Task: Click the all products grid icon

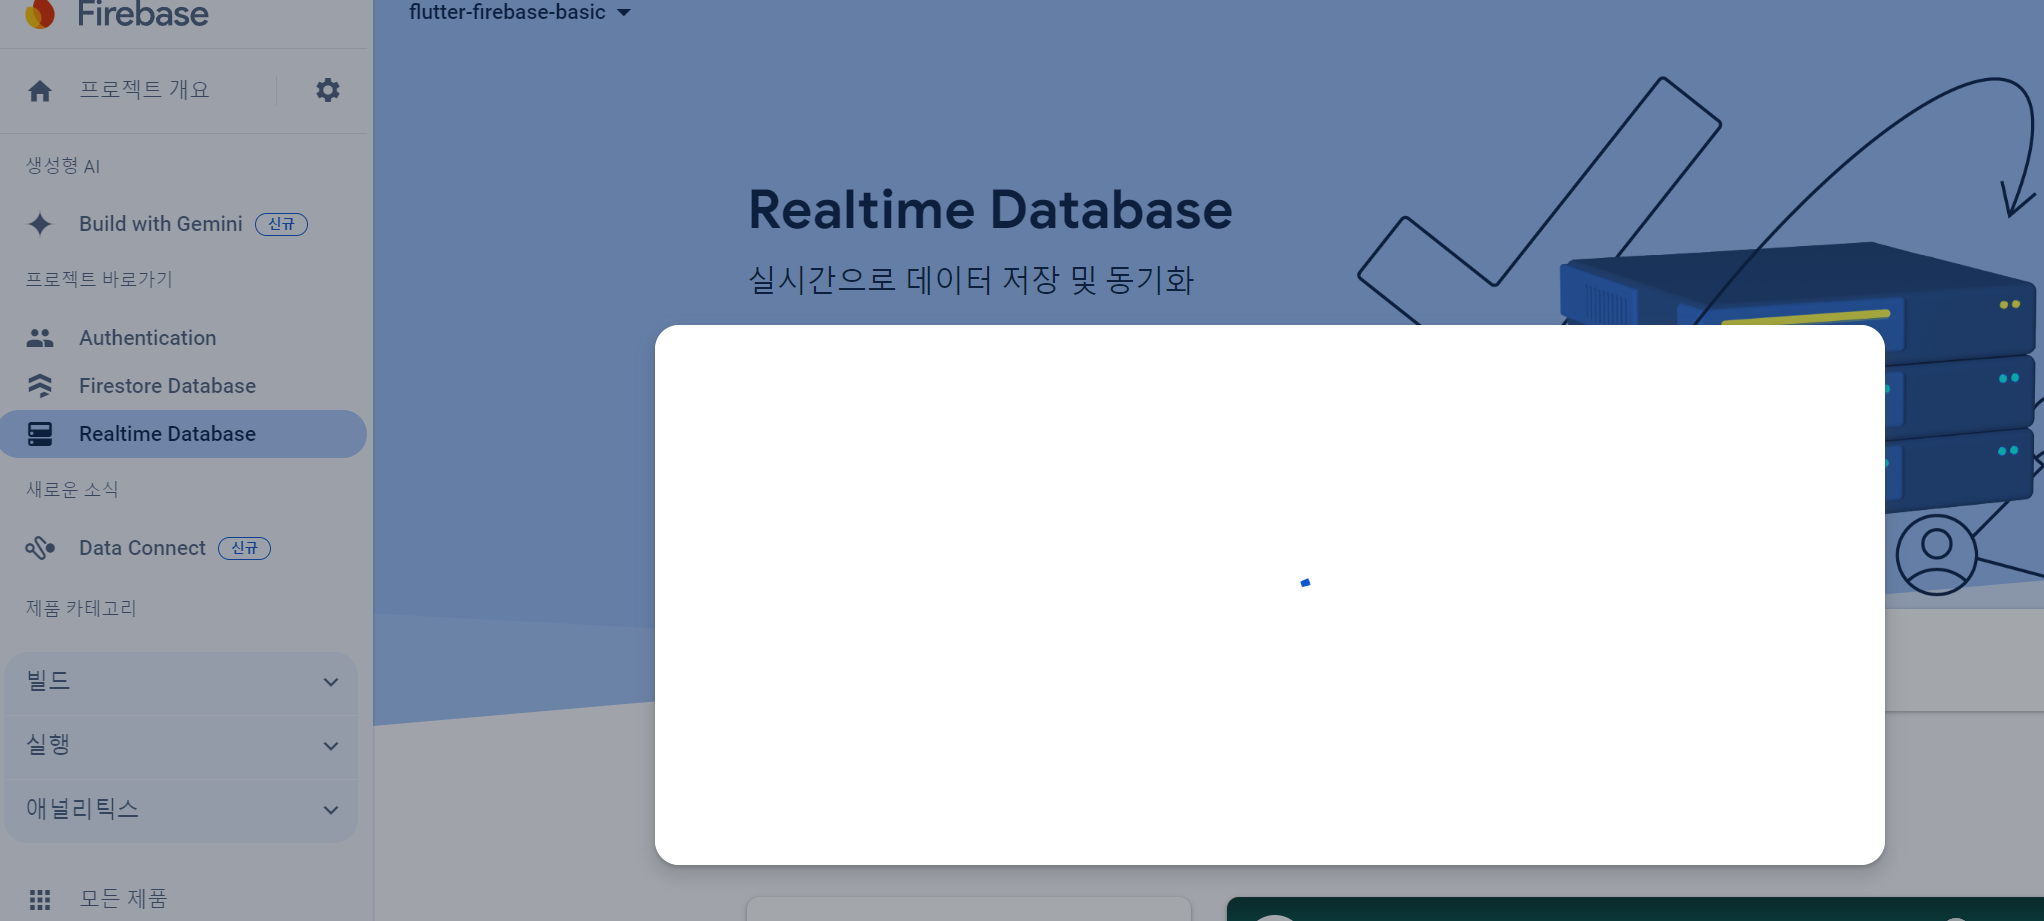Action: tap(40, 899)
